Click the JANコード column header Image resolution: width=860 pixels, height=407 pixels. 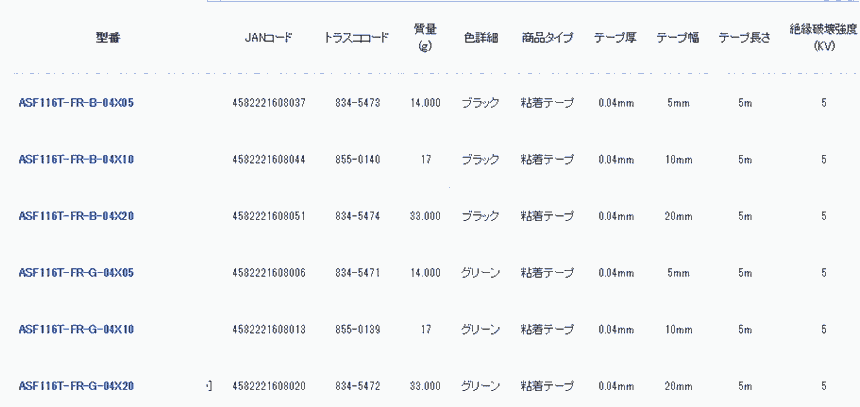click(268, 38)
